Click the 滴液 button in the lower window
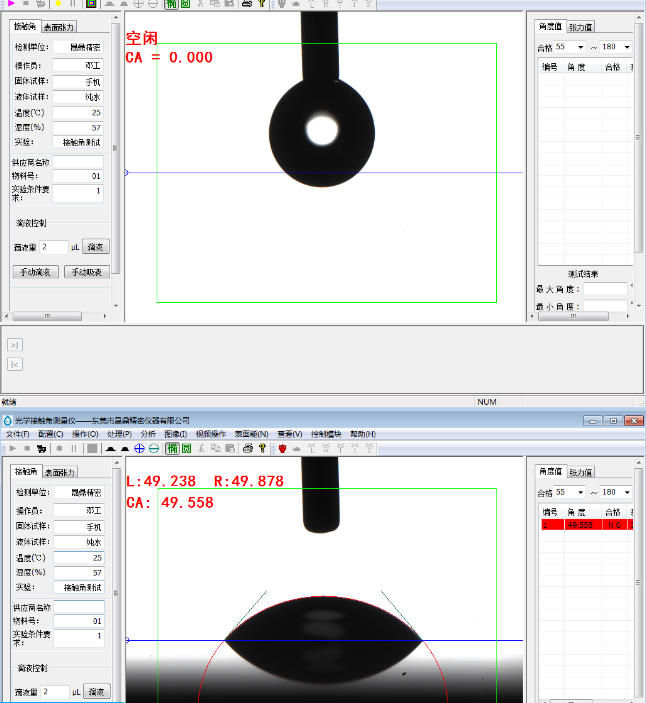The width and height of the screenshot is (646, 703). click(x=96, y=692)
